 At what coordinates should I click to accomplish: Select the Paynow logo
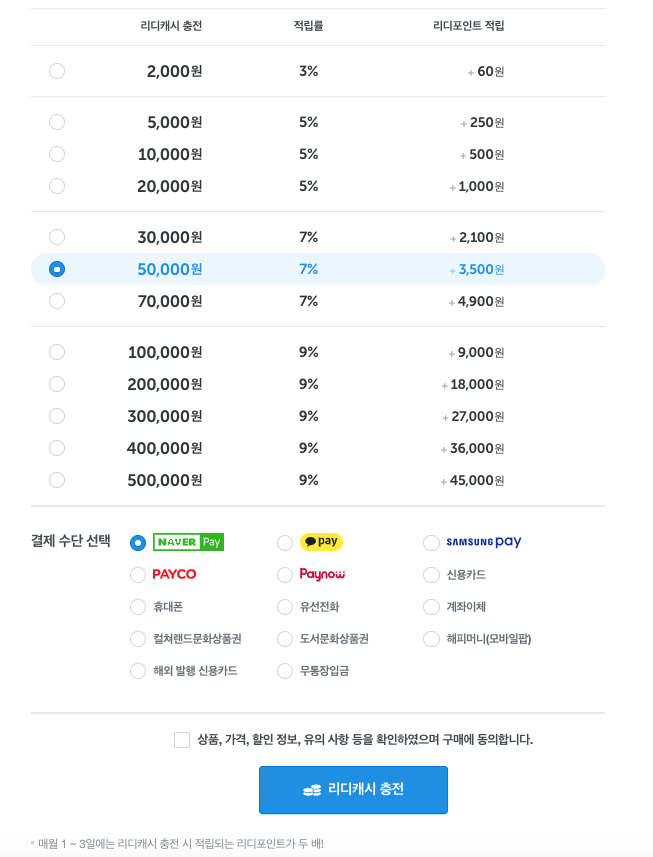click(321, 575)
